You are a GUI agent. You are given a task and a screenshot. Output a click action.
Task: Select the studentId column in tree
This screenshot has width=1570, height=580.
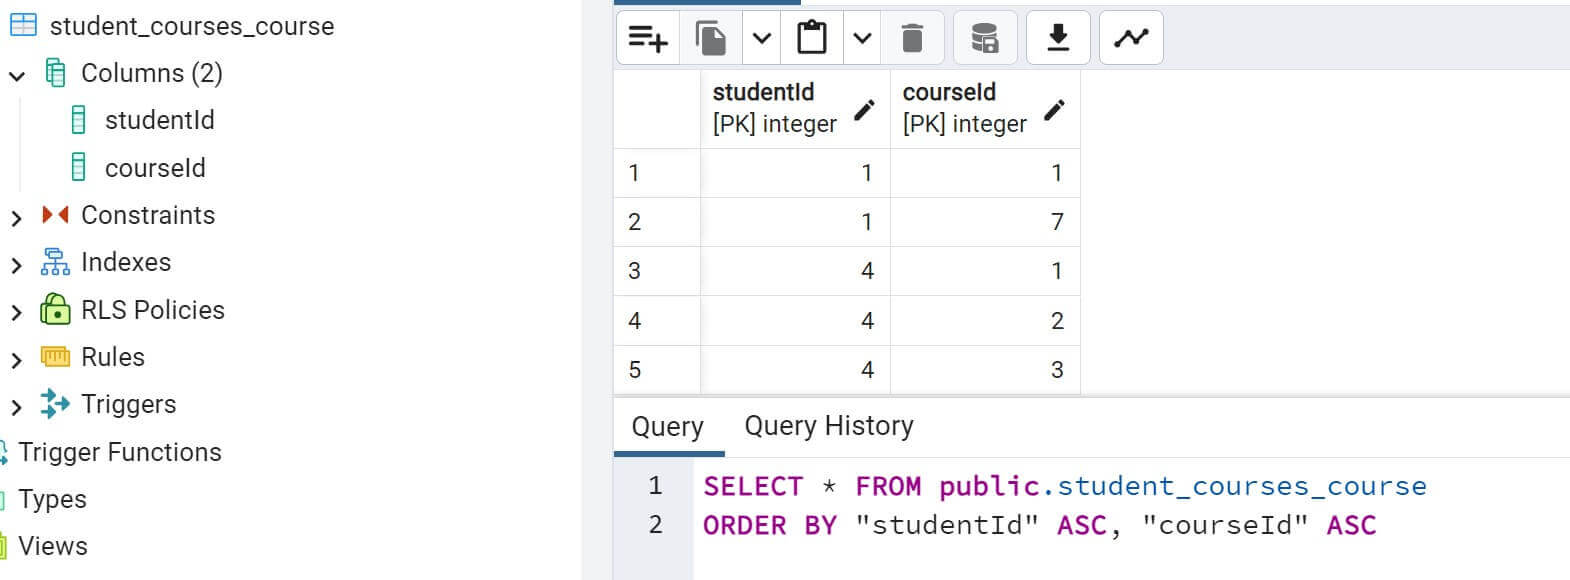(x=160, y=120)
